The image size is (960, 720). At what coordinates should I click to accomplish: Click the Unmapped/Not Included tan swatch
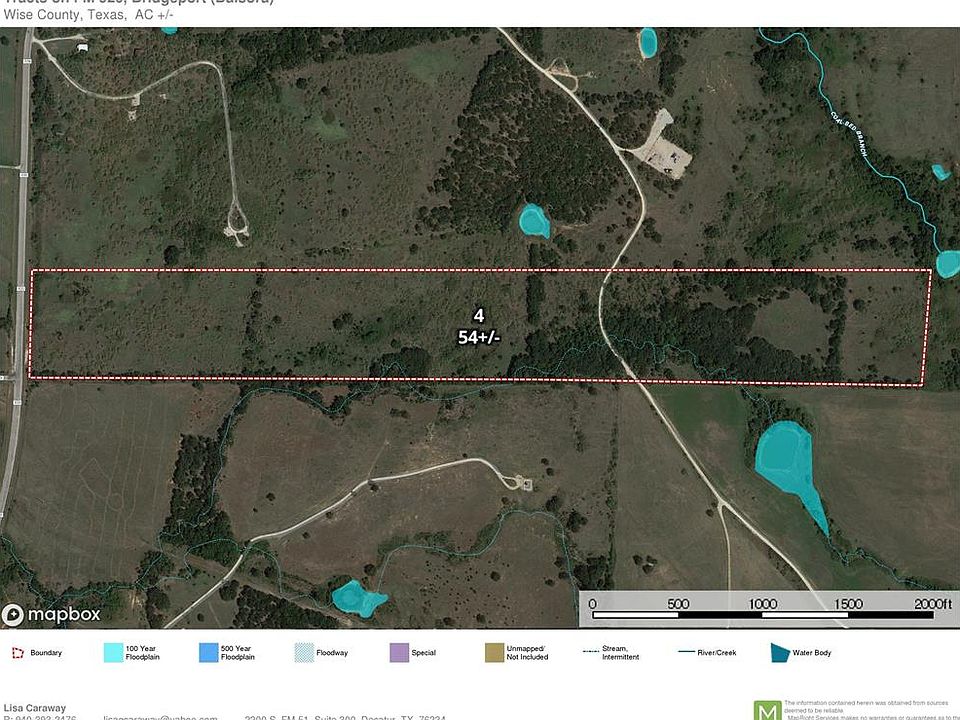click(x=492, y=653)
